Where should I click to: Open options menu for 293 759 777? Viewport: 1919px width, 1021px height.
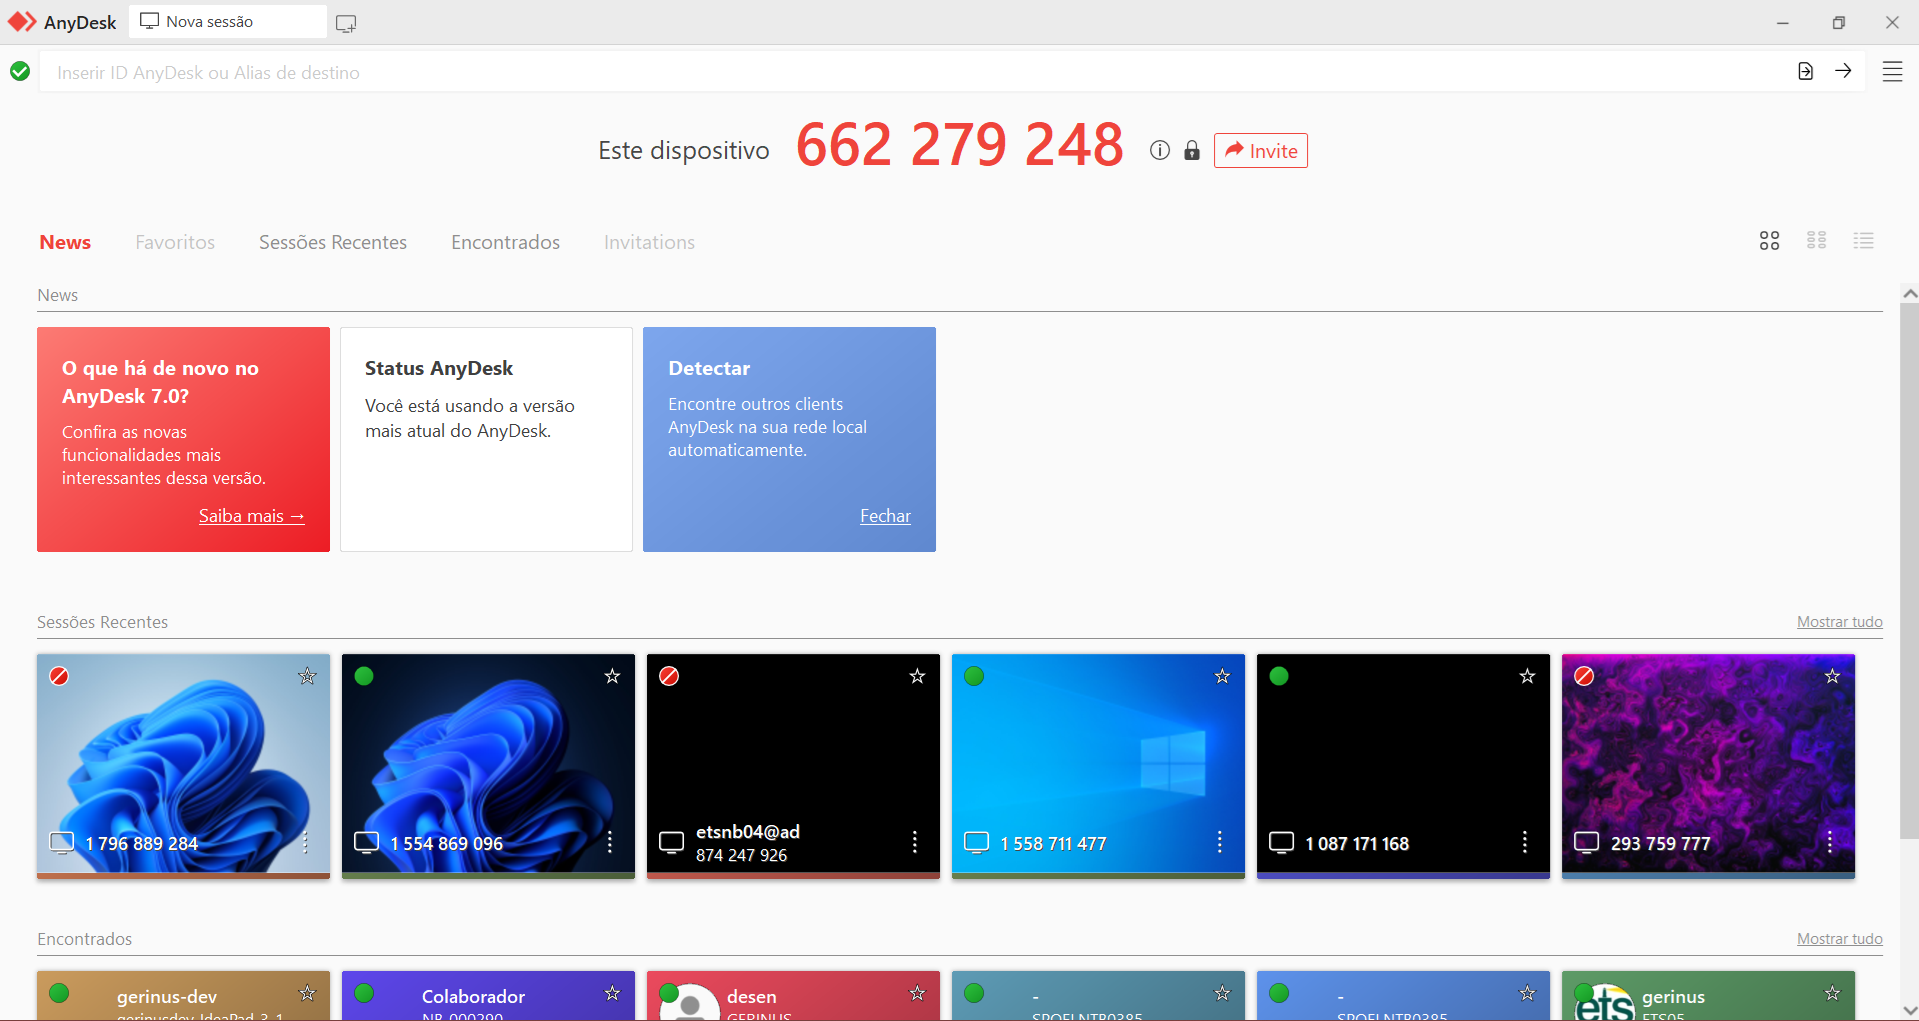pyautogui.click(x=1830, y=842)
